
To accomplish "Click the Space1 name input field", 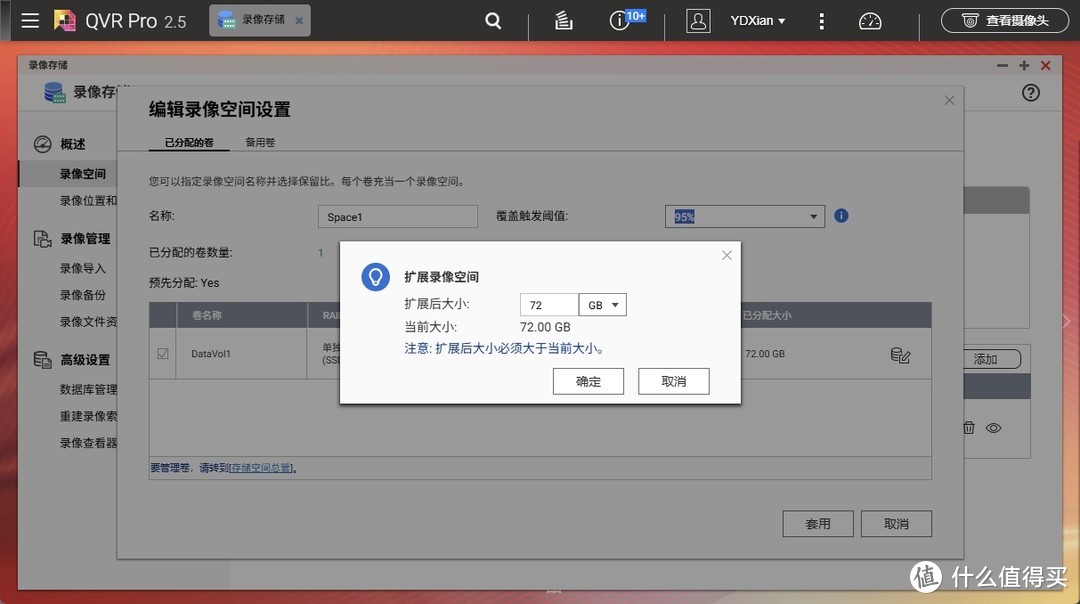I will (397, 216).
